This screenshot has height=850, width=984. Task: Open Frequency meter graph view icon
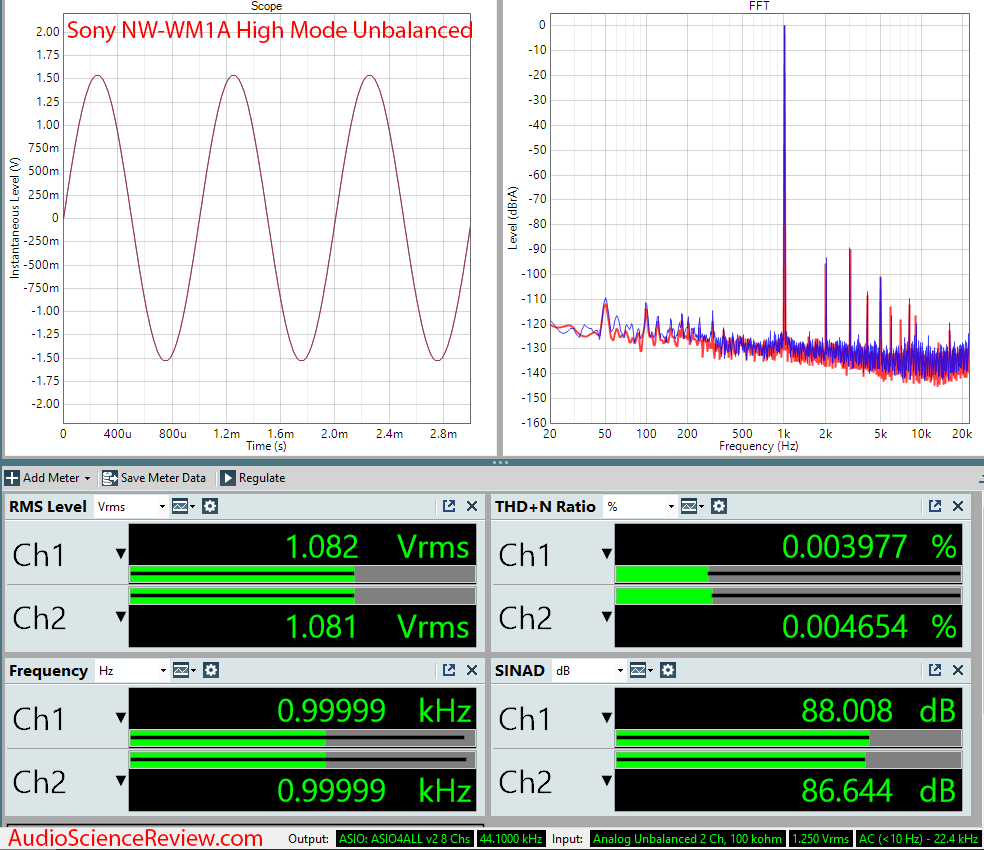[184, 670]
